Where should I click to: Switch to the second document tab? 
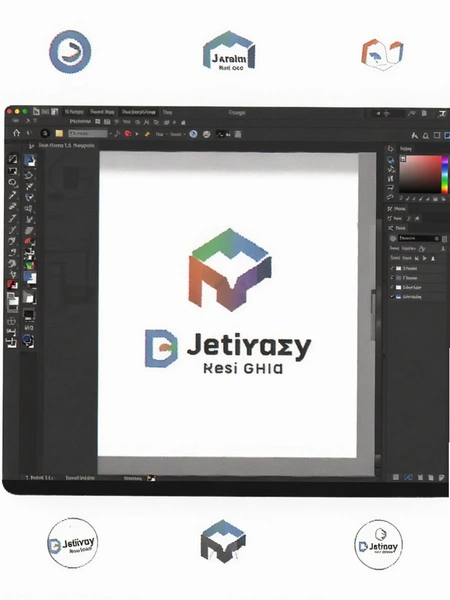click(102, 112)
